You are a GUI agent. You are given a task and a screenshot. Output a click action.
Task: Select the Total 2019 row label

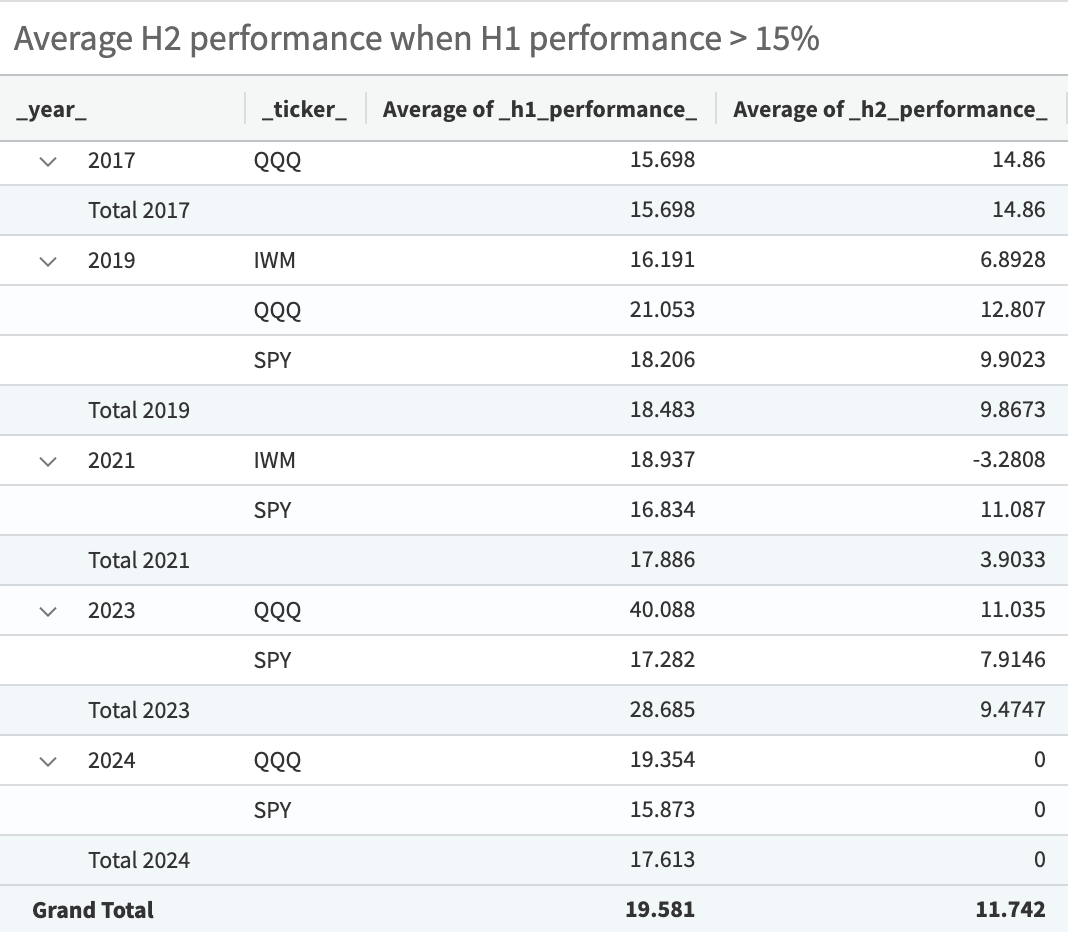(x=139, y=410)
